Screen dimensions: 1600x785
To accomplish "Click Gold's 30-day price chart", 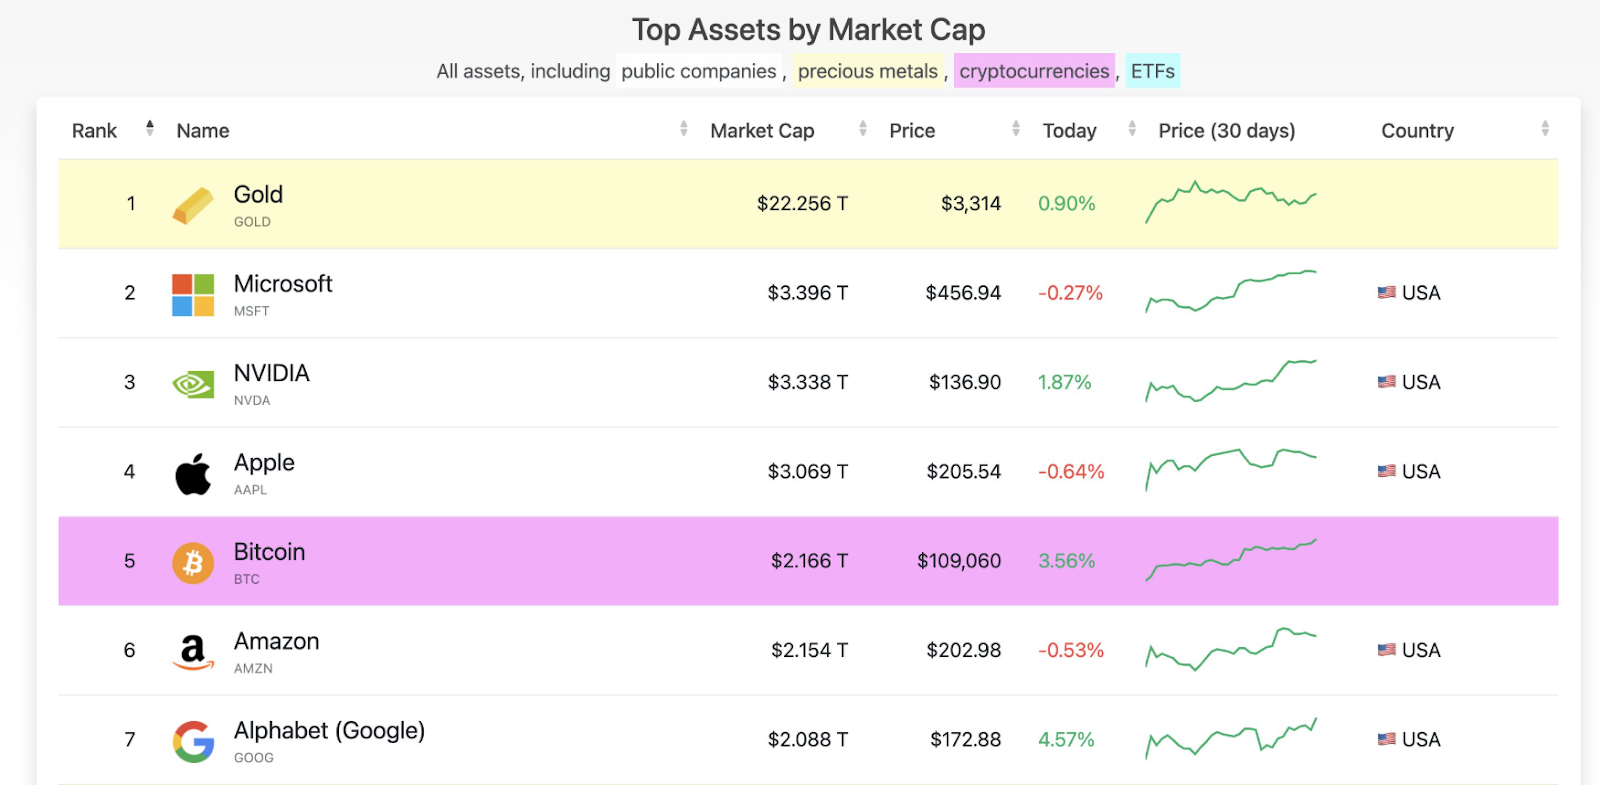I will pos(1231,202).
